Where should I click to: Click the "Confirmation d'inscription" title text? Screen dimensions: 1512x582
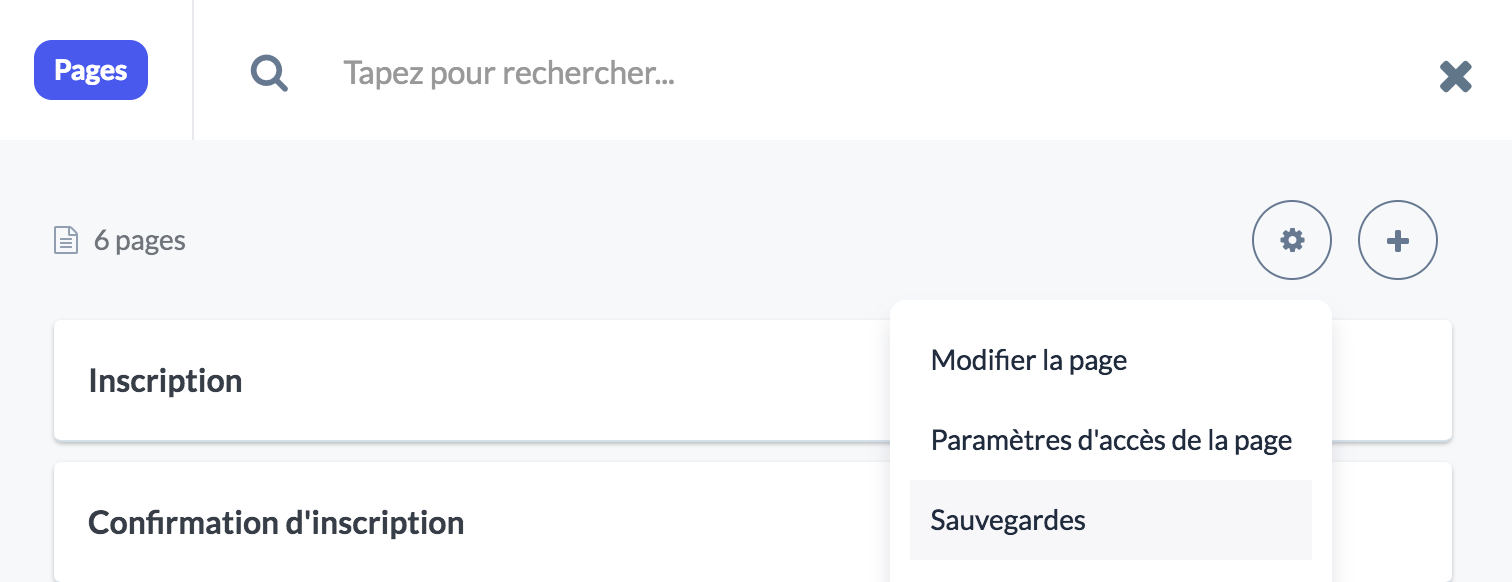276,523
